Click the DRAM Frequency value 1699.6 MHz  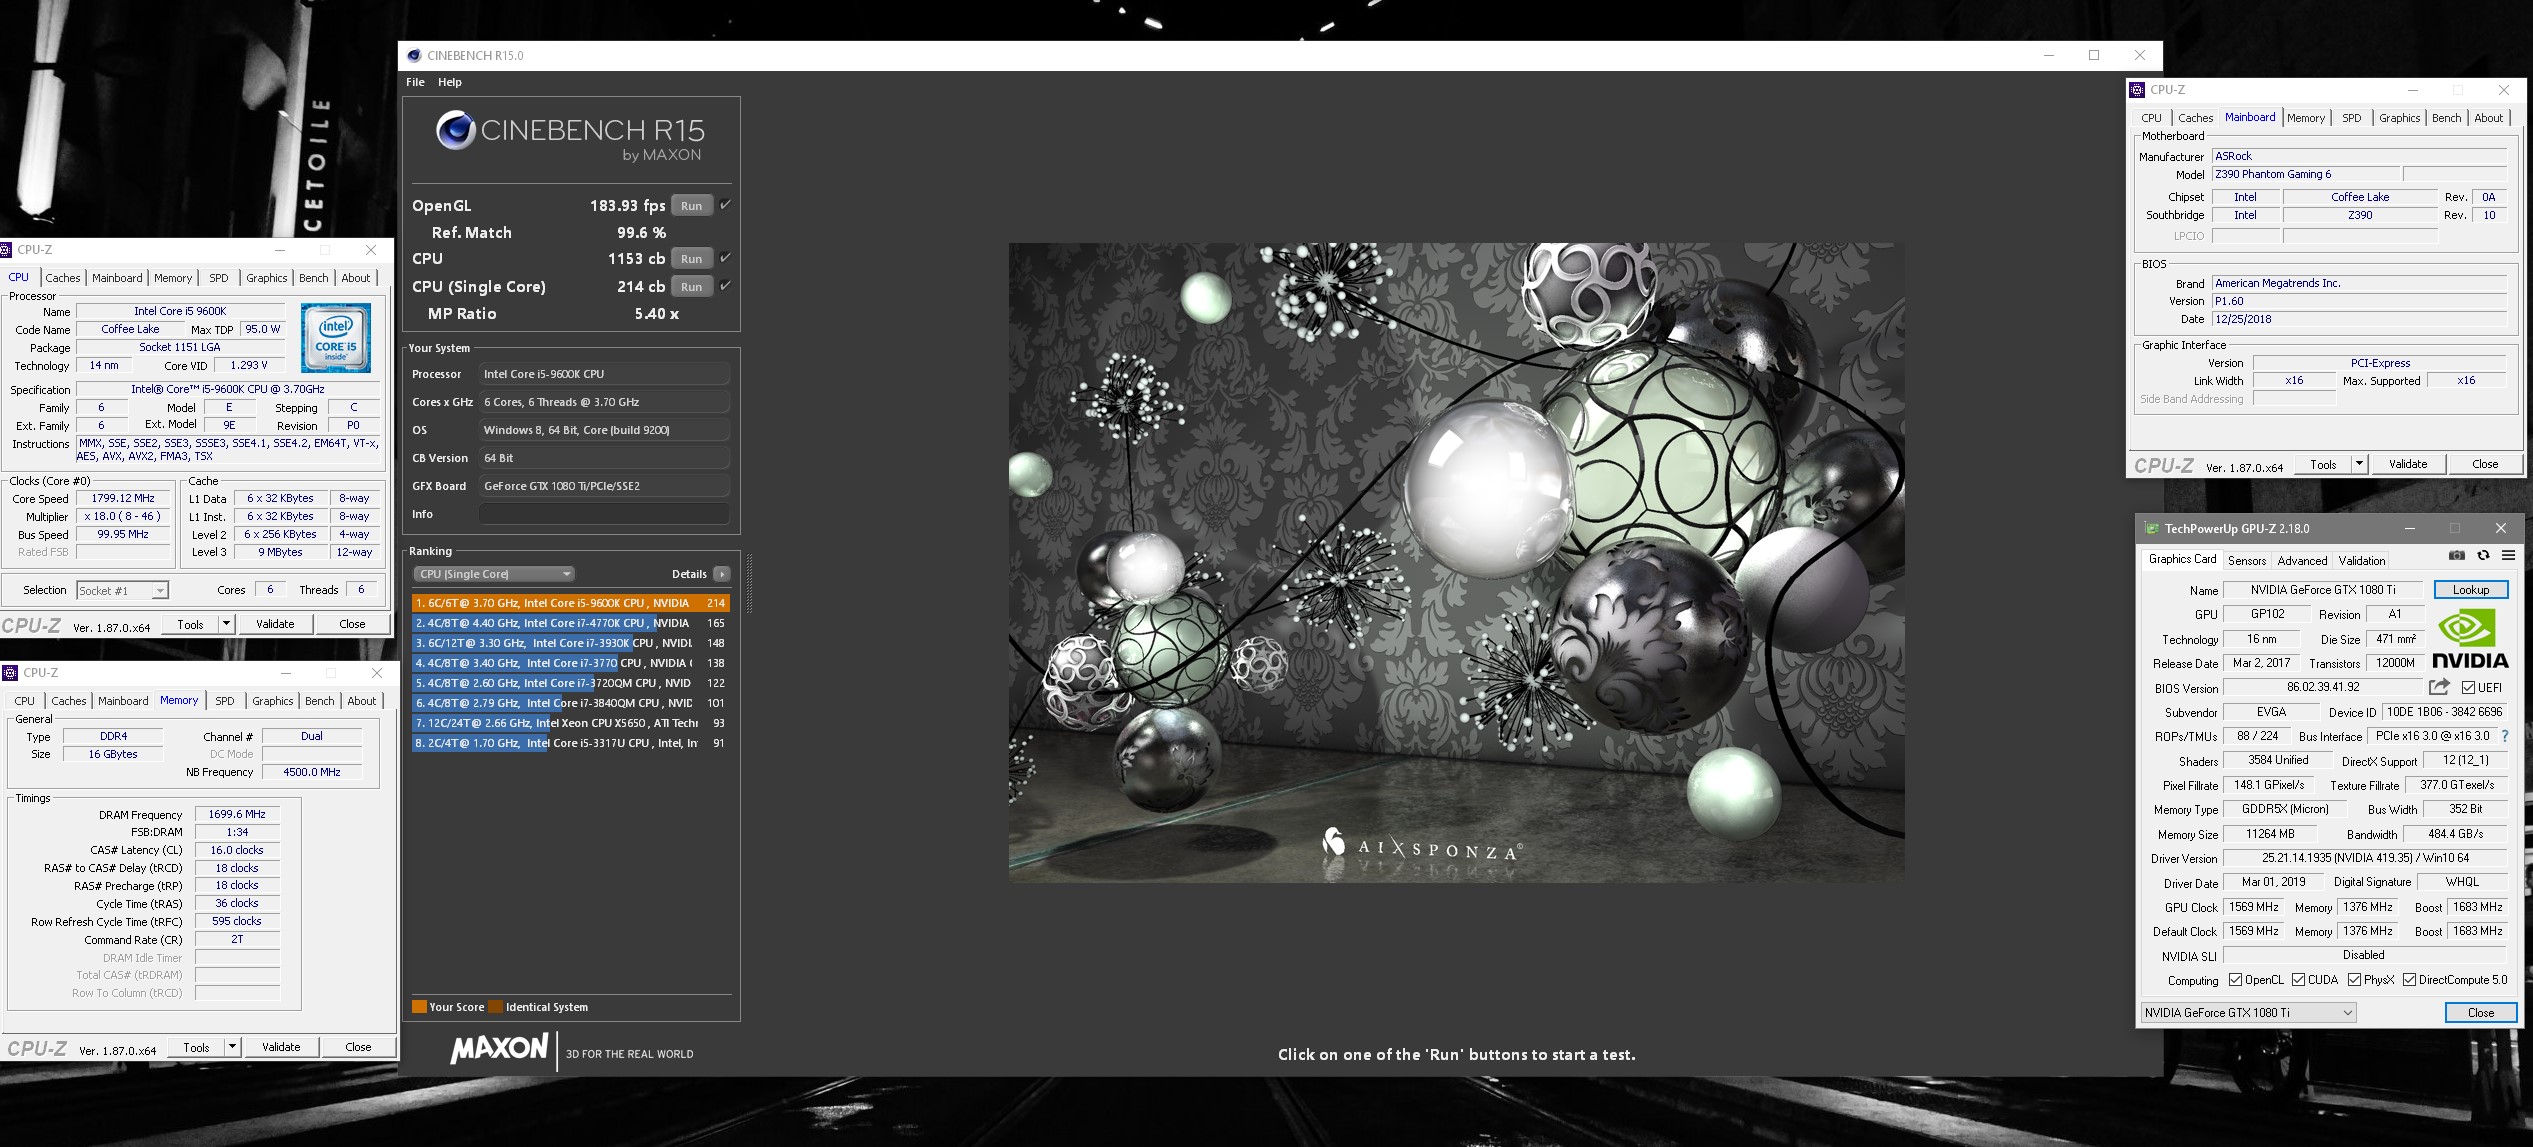click(237, 815)
